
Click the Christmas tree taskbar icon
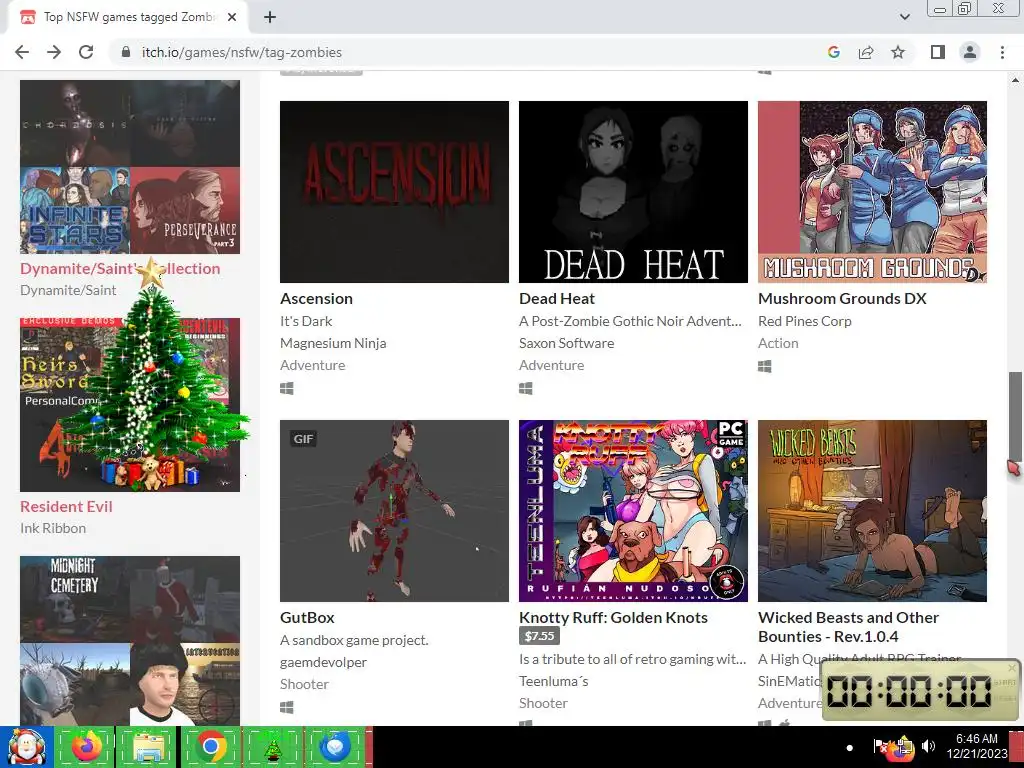pyautogui.click(x=272, y=747)
